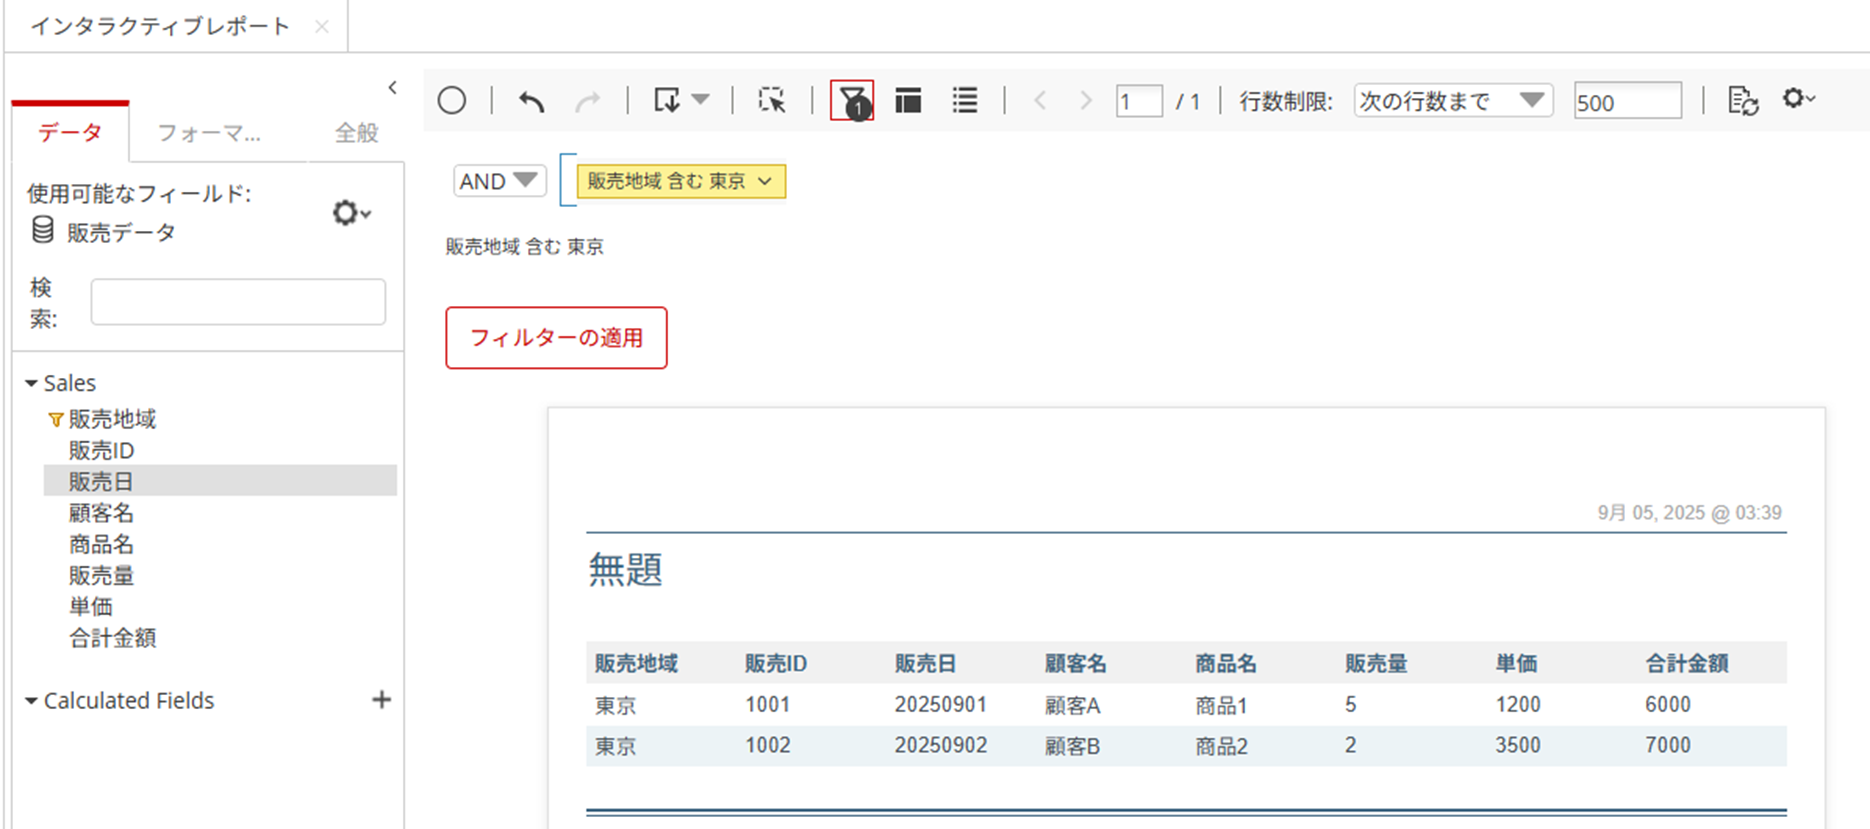Click the 販売地域 column header in the table
Screen dimensions: 1870x829
[636, 663]
